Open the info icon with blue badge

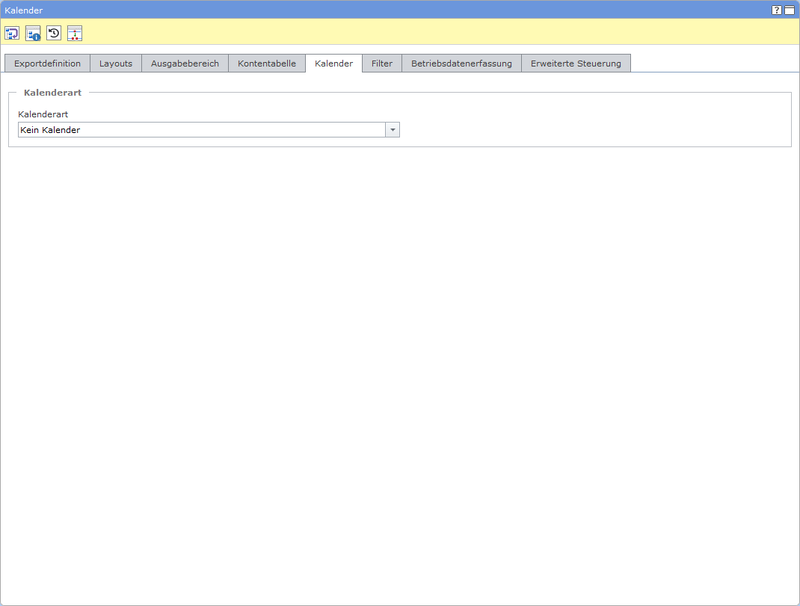click(33, 33)
